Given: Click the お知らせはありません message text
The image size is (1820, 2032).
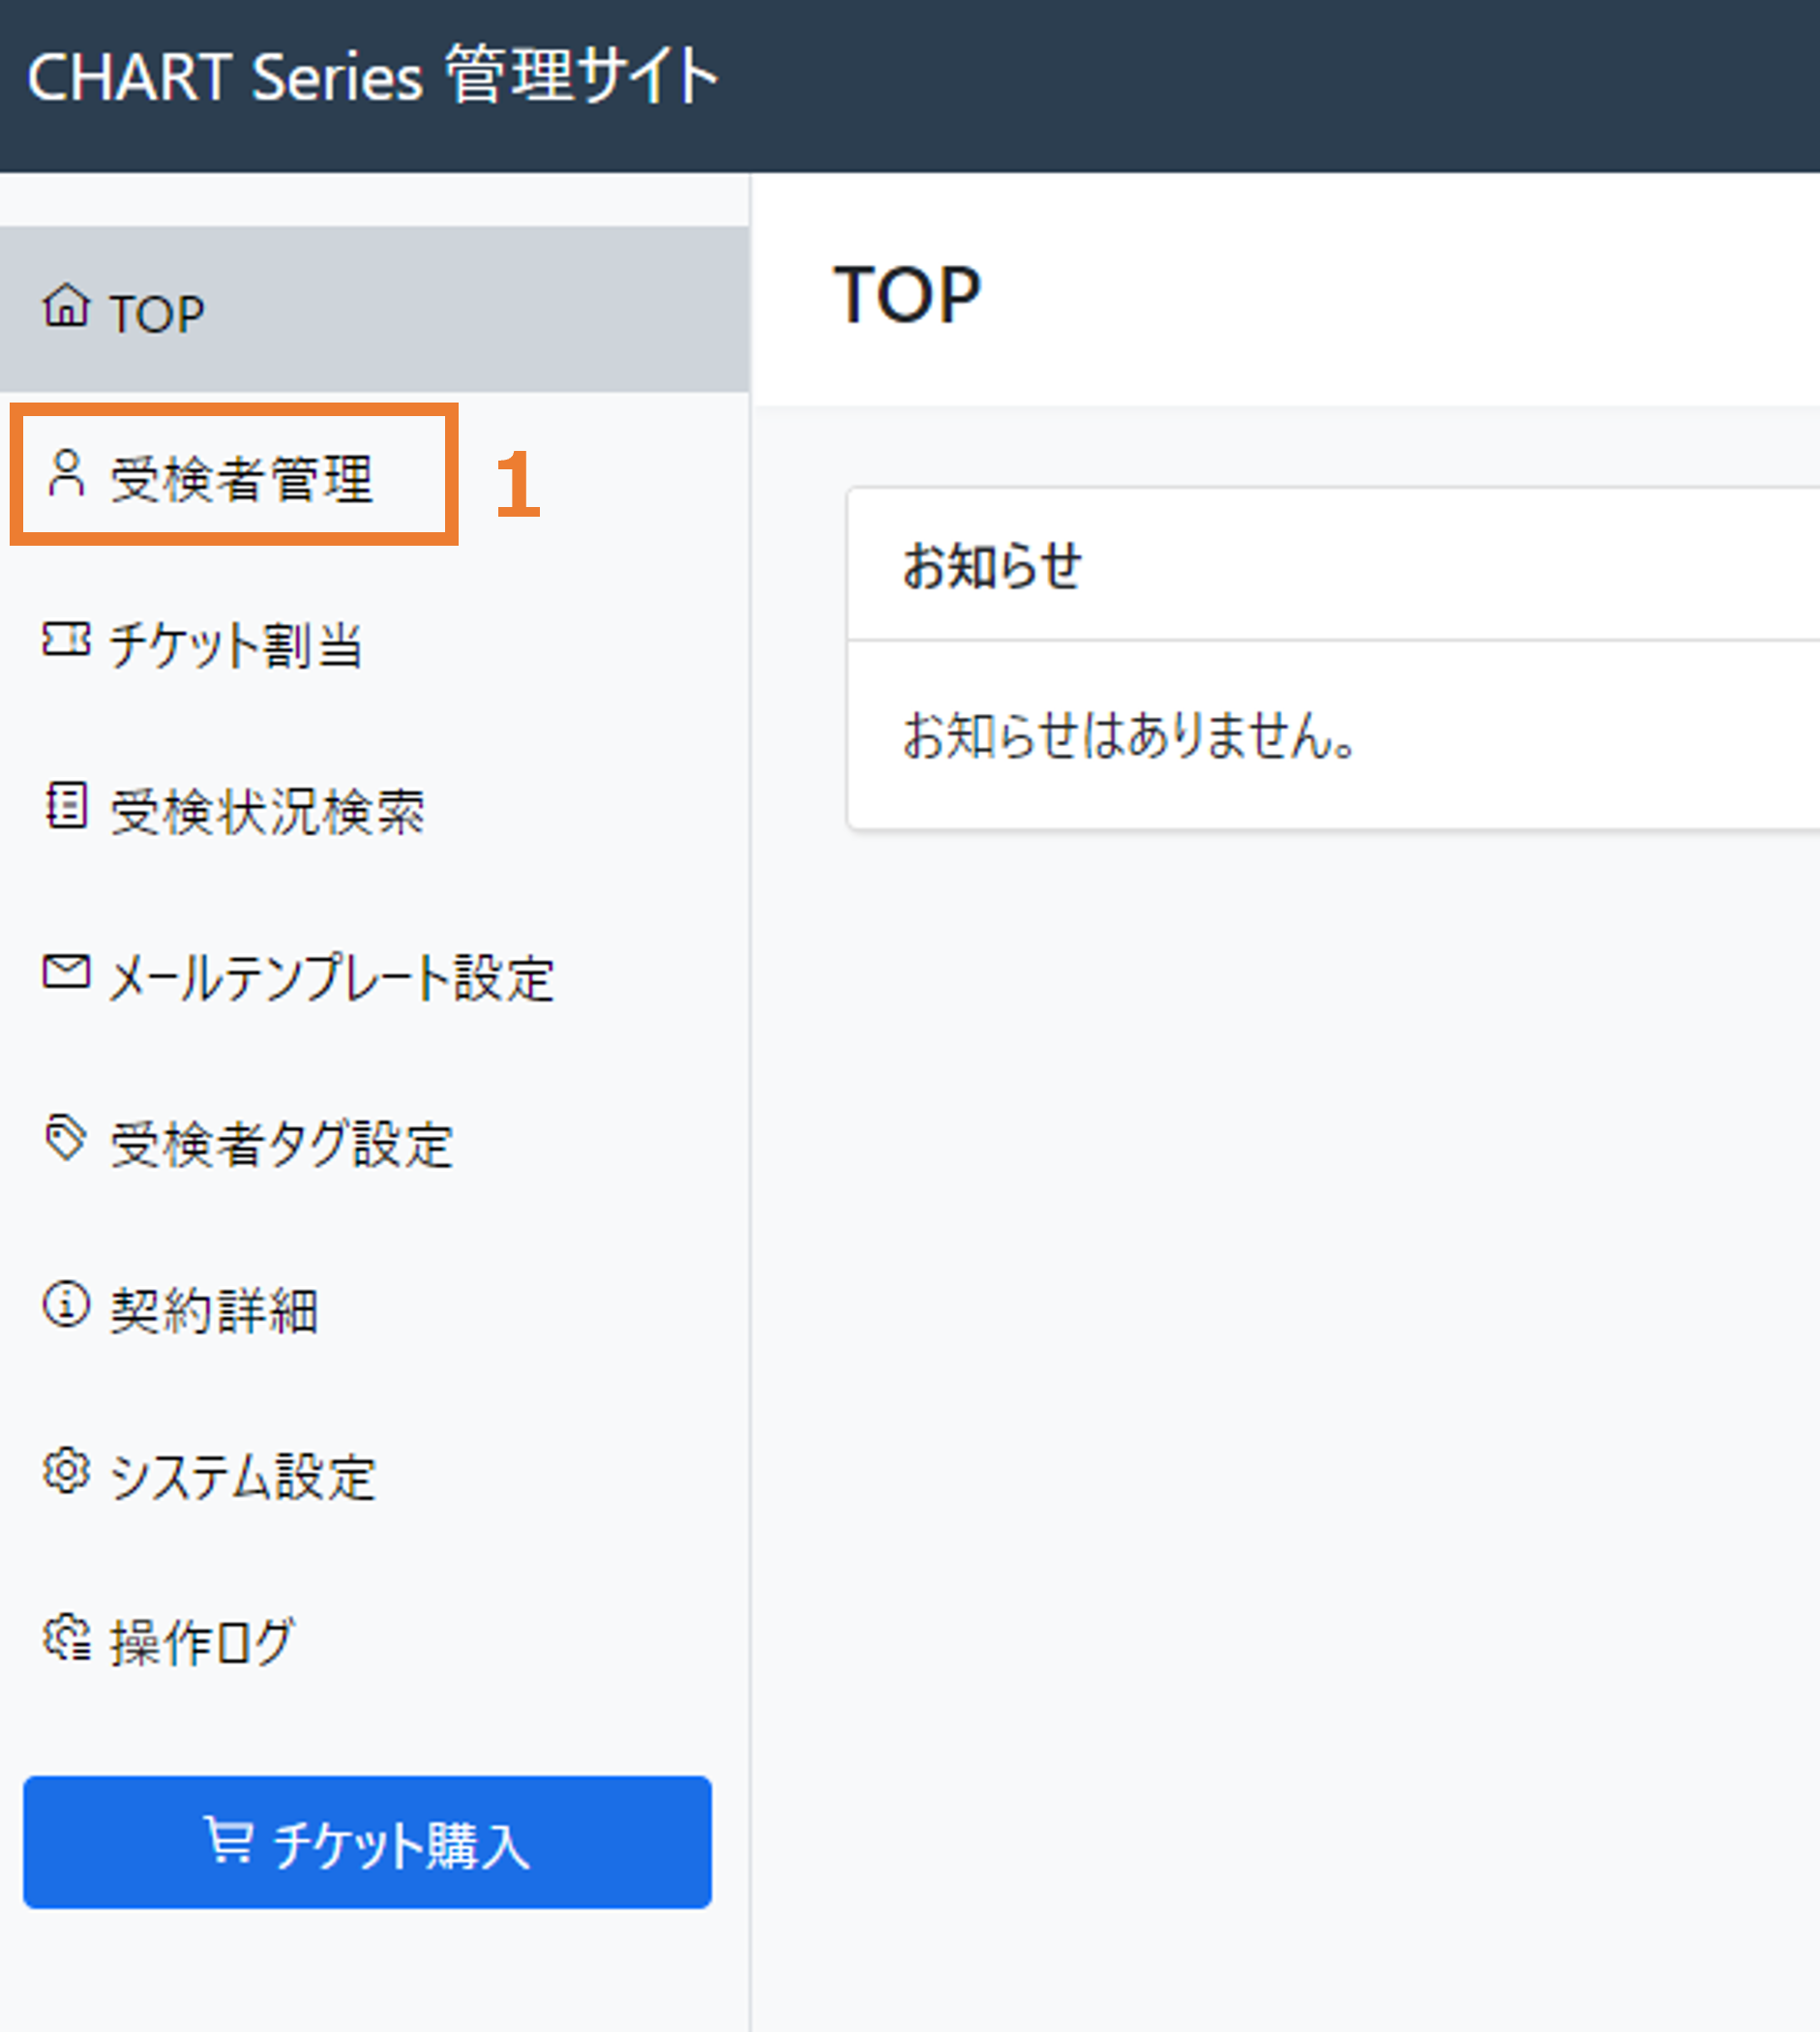Looking at the screenshot, I should coord(1129,736).
